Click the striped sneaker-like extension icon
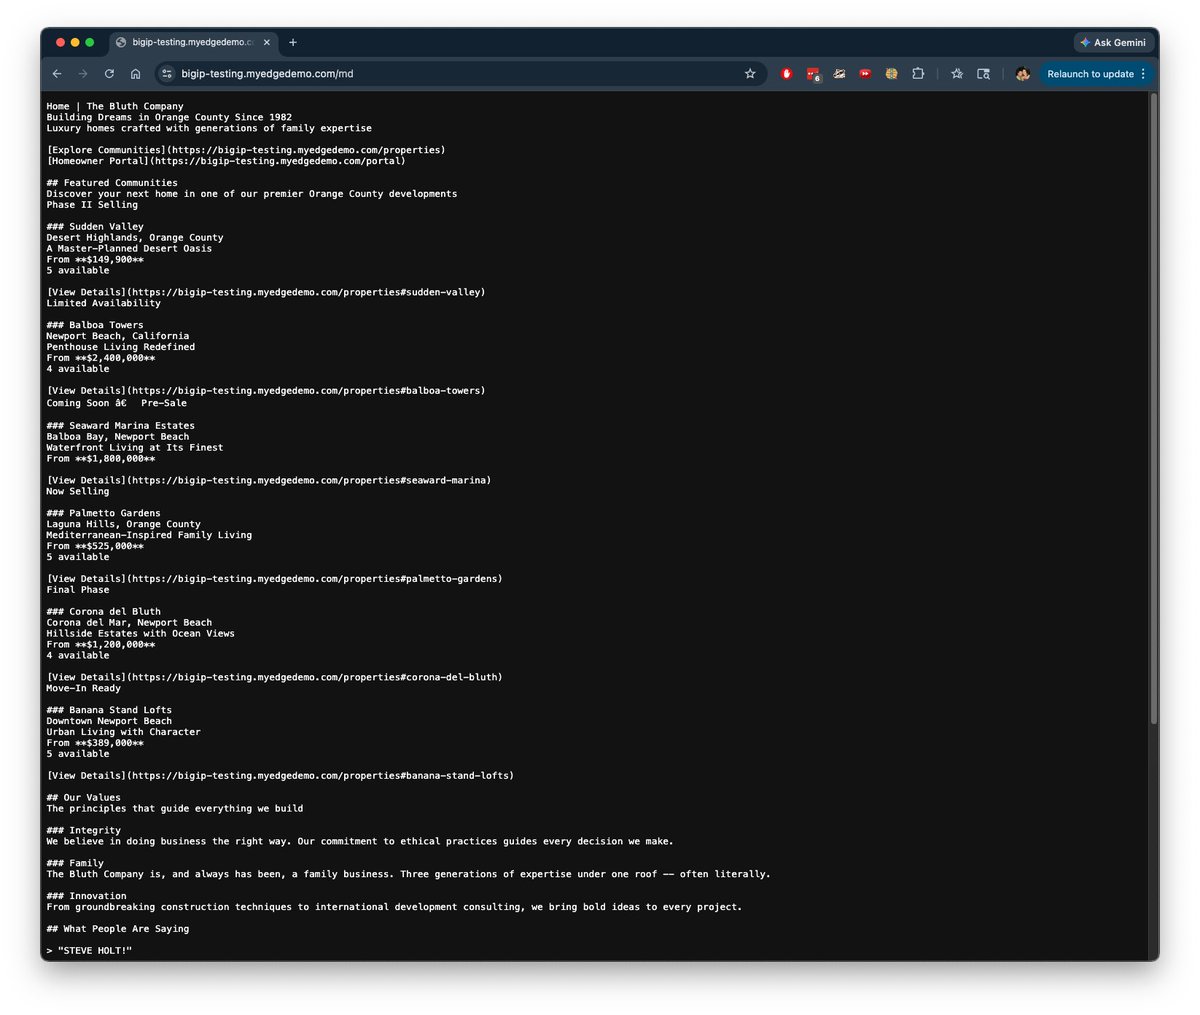 [839, 74]
